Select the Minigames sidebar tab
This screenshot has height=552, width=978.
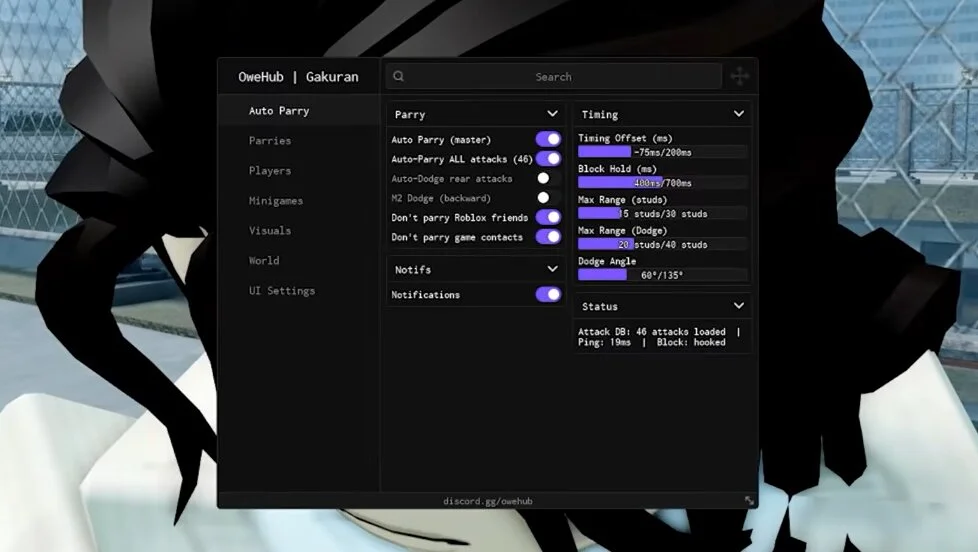276,201
